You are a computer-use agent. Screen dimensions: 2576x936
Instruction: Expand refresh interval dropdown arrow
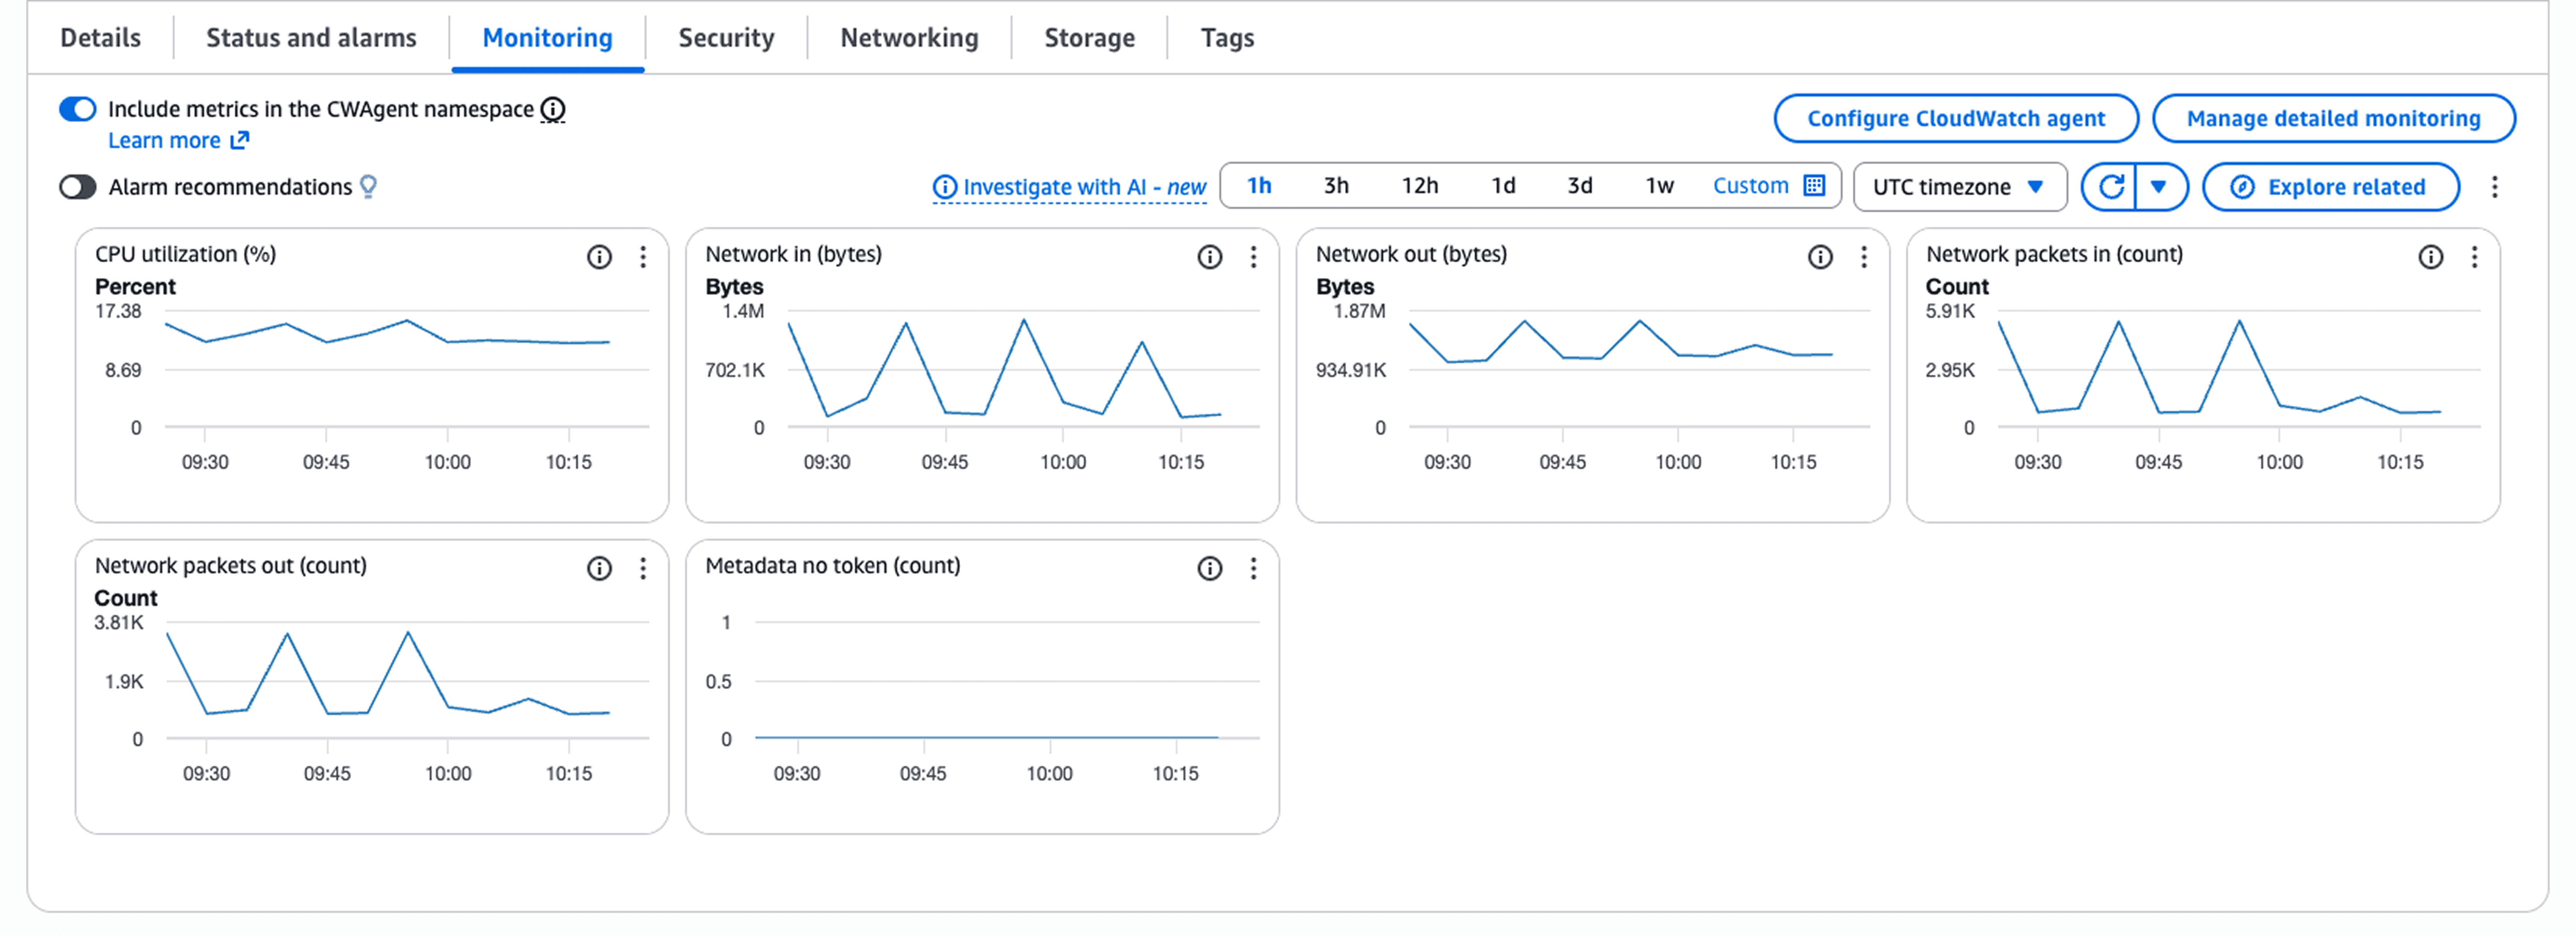2158,187
